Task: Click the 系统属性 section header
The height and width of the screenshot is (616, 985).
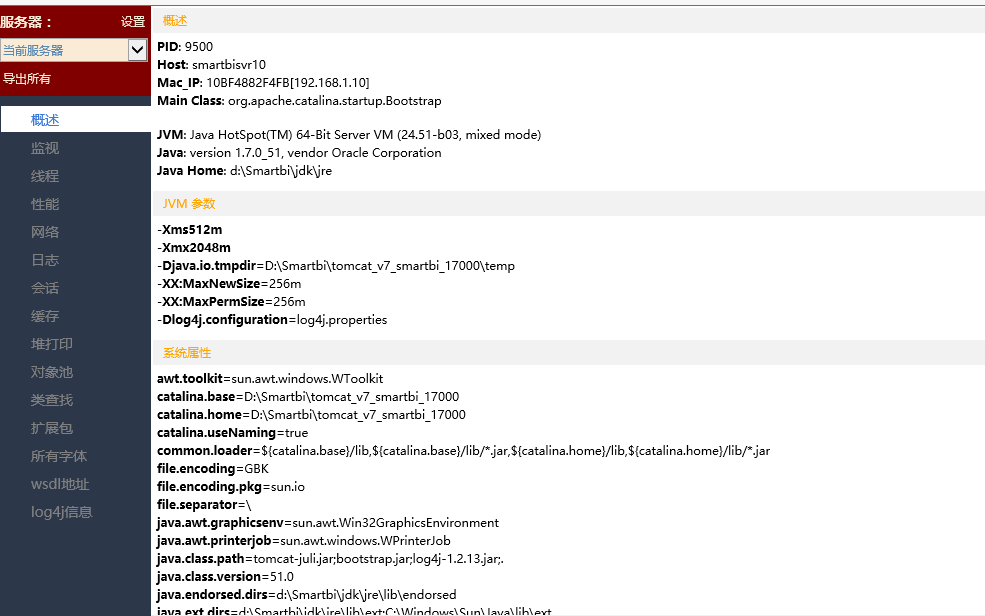Action: [x=187, y=353]
